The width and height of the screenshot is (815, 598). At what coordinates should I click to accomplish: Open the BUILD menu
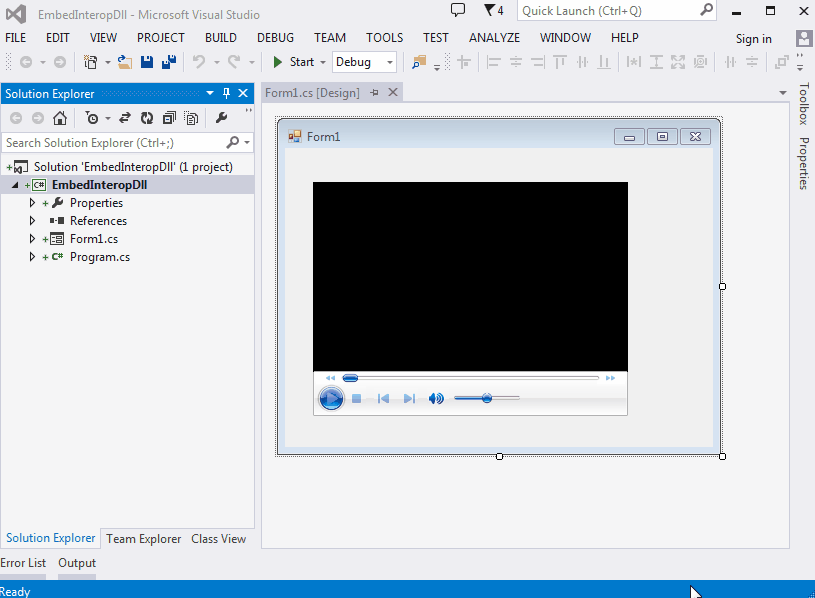tap(221, 38)
